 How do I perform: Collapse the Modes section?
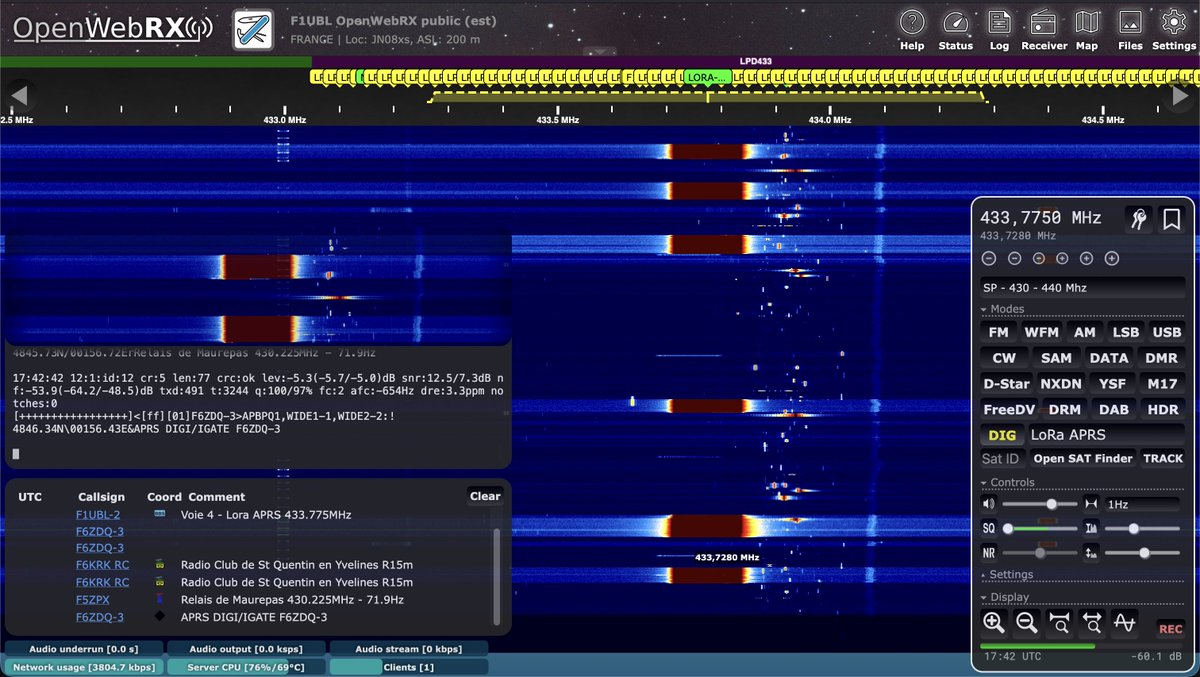[1082, 310]
